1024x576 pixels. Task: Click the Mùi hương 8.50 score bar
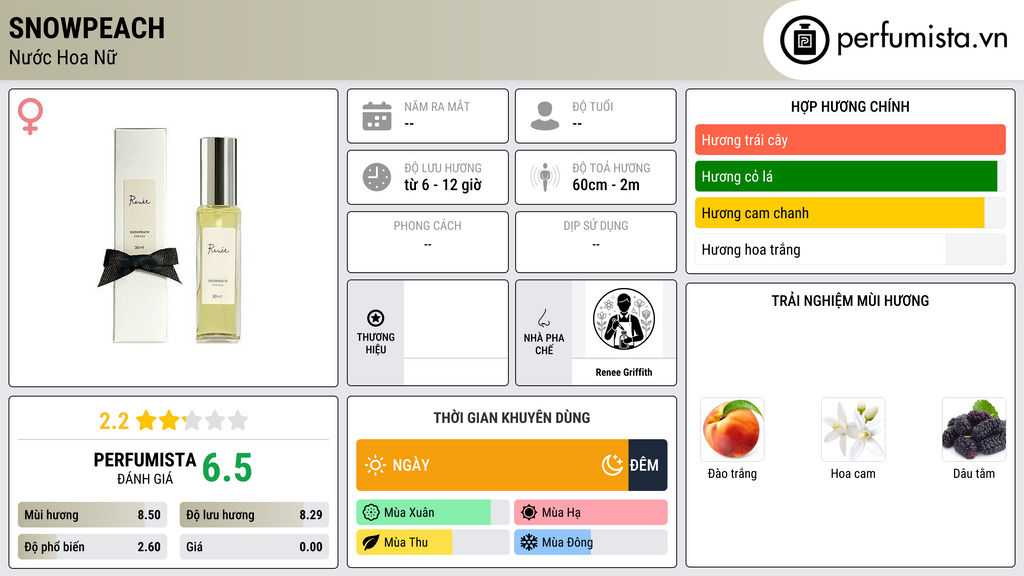93,515
